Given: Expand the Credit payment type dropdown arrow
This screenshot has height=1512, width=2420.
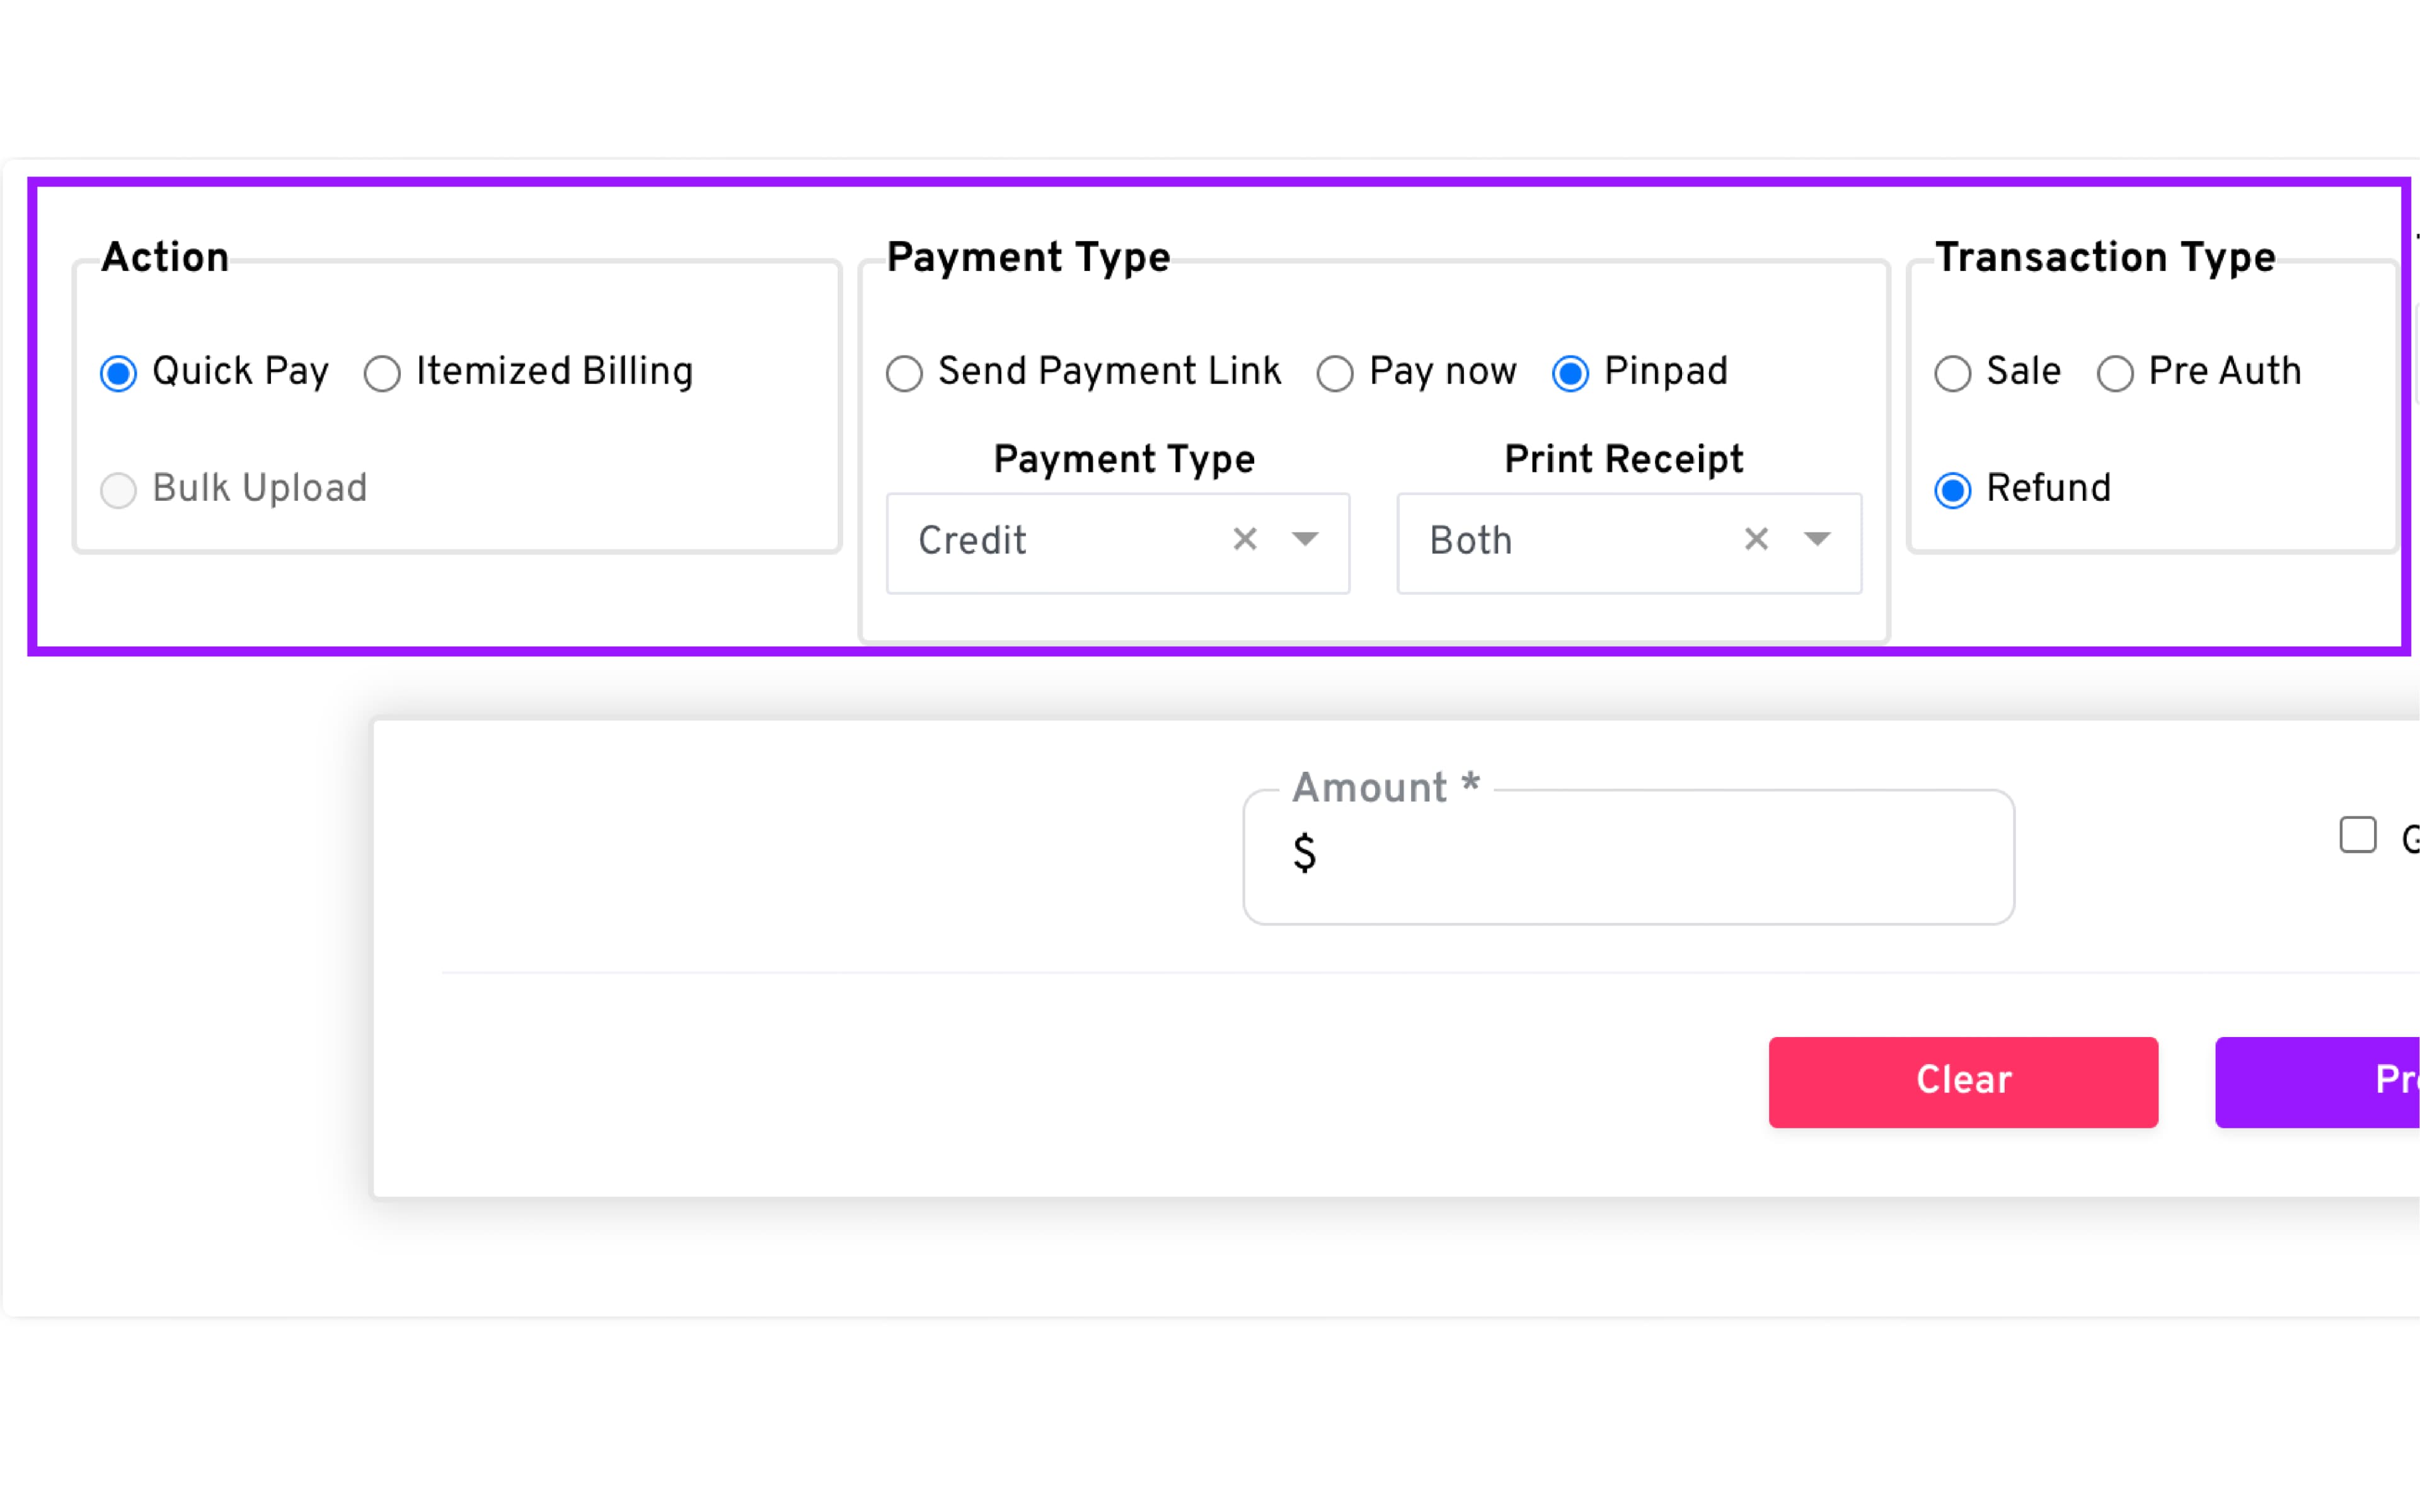Looking at the screenshot, I should (1305, 540).
